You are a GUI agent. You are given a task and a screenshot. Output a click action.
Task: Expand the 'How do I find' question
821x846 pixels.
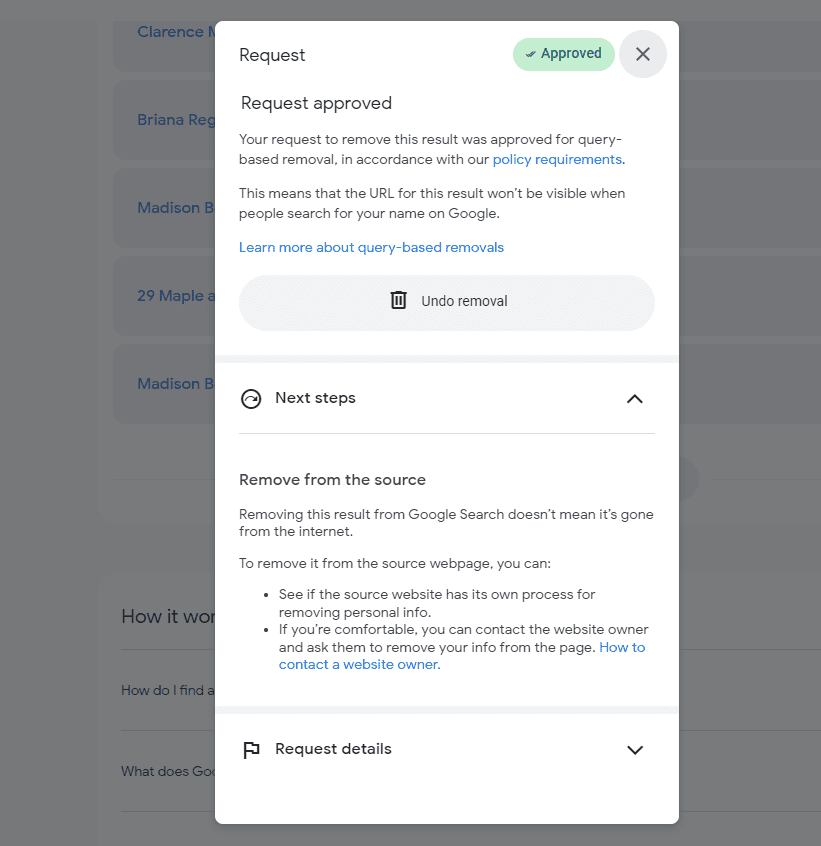(x=167, y=690)
